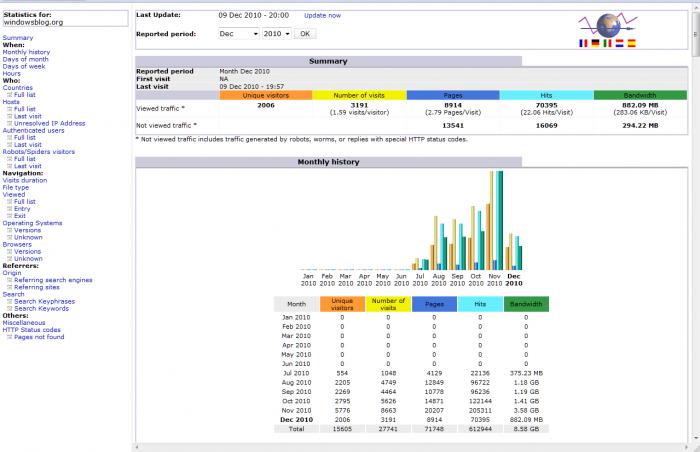Open the Countries link in sidebar
This screenshot has width=700, height=452.
coord(17,87)
